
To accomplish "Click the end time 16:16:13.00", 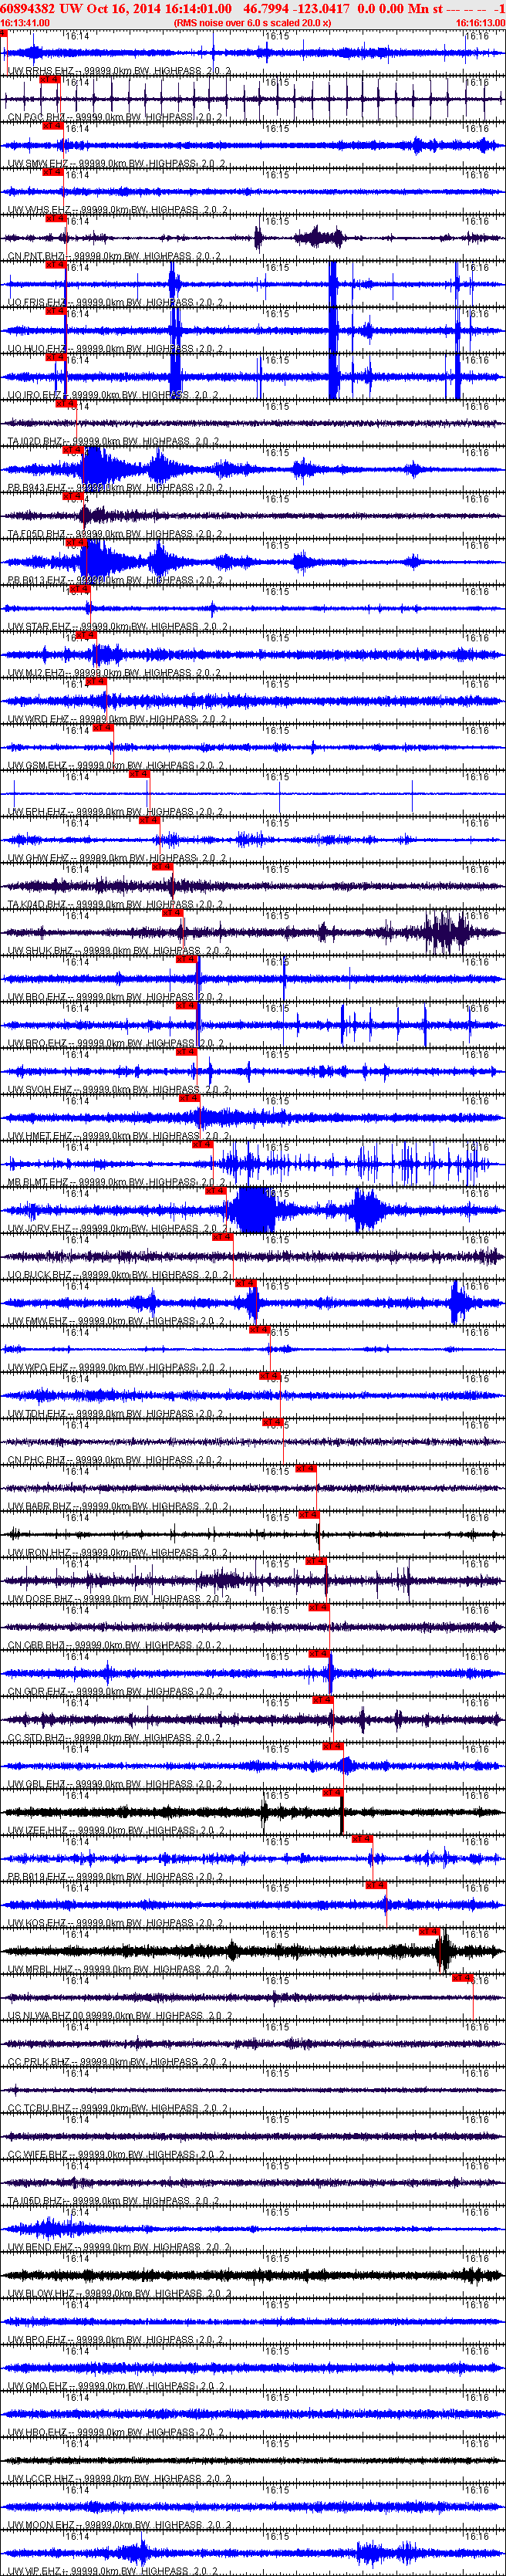I will click(x=481, y=22).
